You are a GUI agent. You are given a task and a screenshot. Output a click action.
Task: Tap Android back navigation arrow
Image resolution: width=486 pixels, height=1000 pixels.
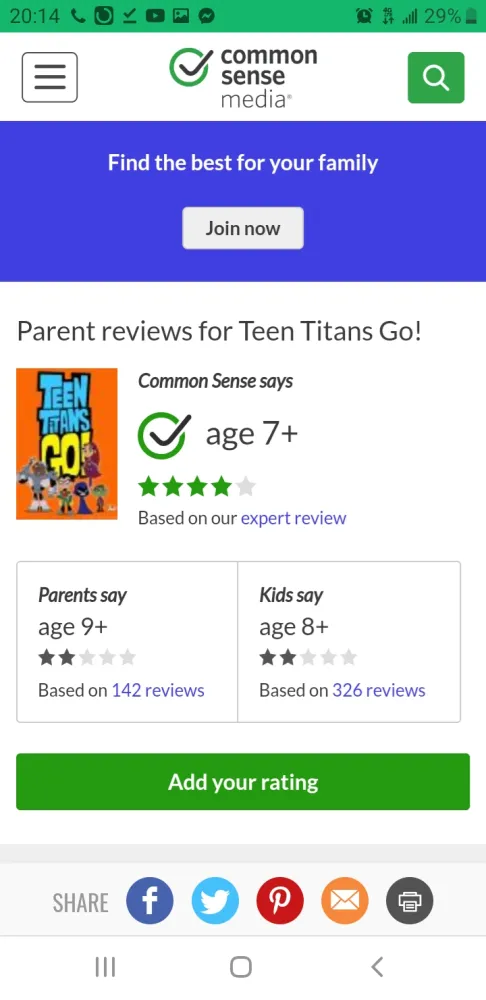378,967
